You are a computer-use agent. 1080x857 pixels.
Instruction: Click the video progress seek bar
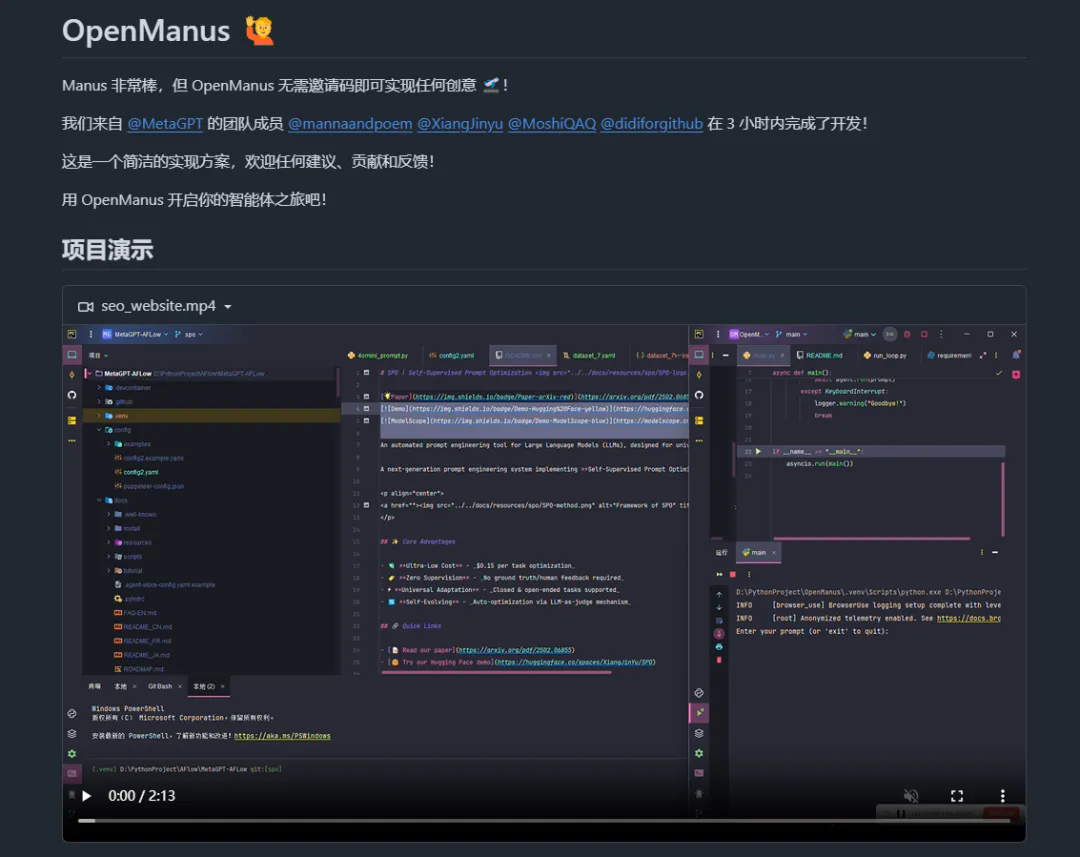[x=540, y=821]
